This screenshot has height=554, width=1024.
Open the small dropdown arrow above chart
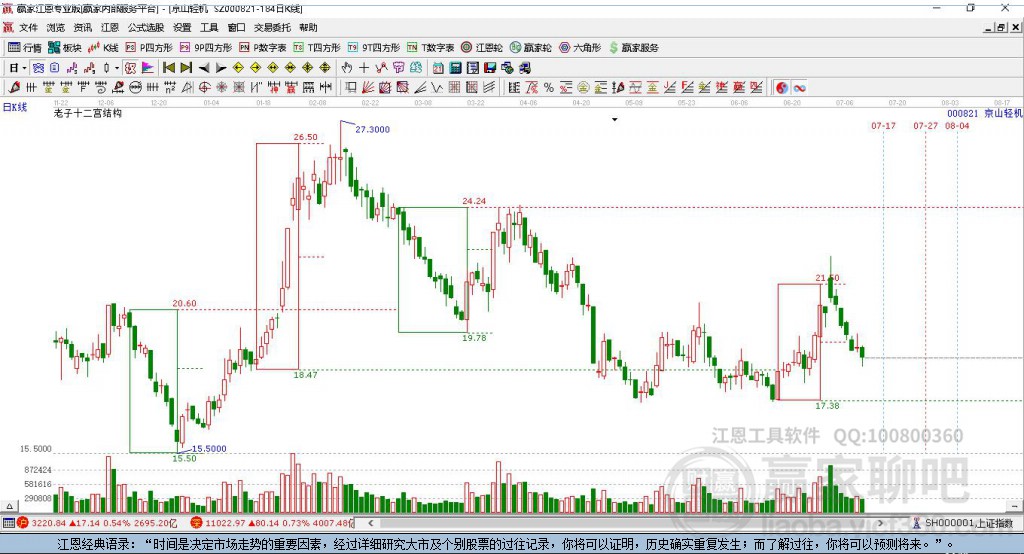pos(615,120)
